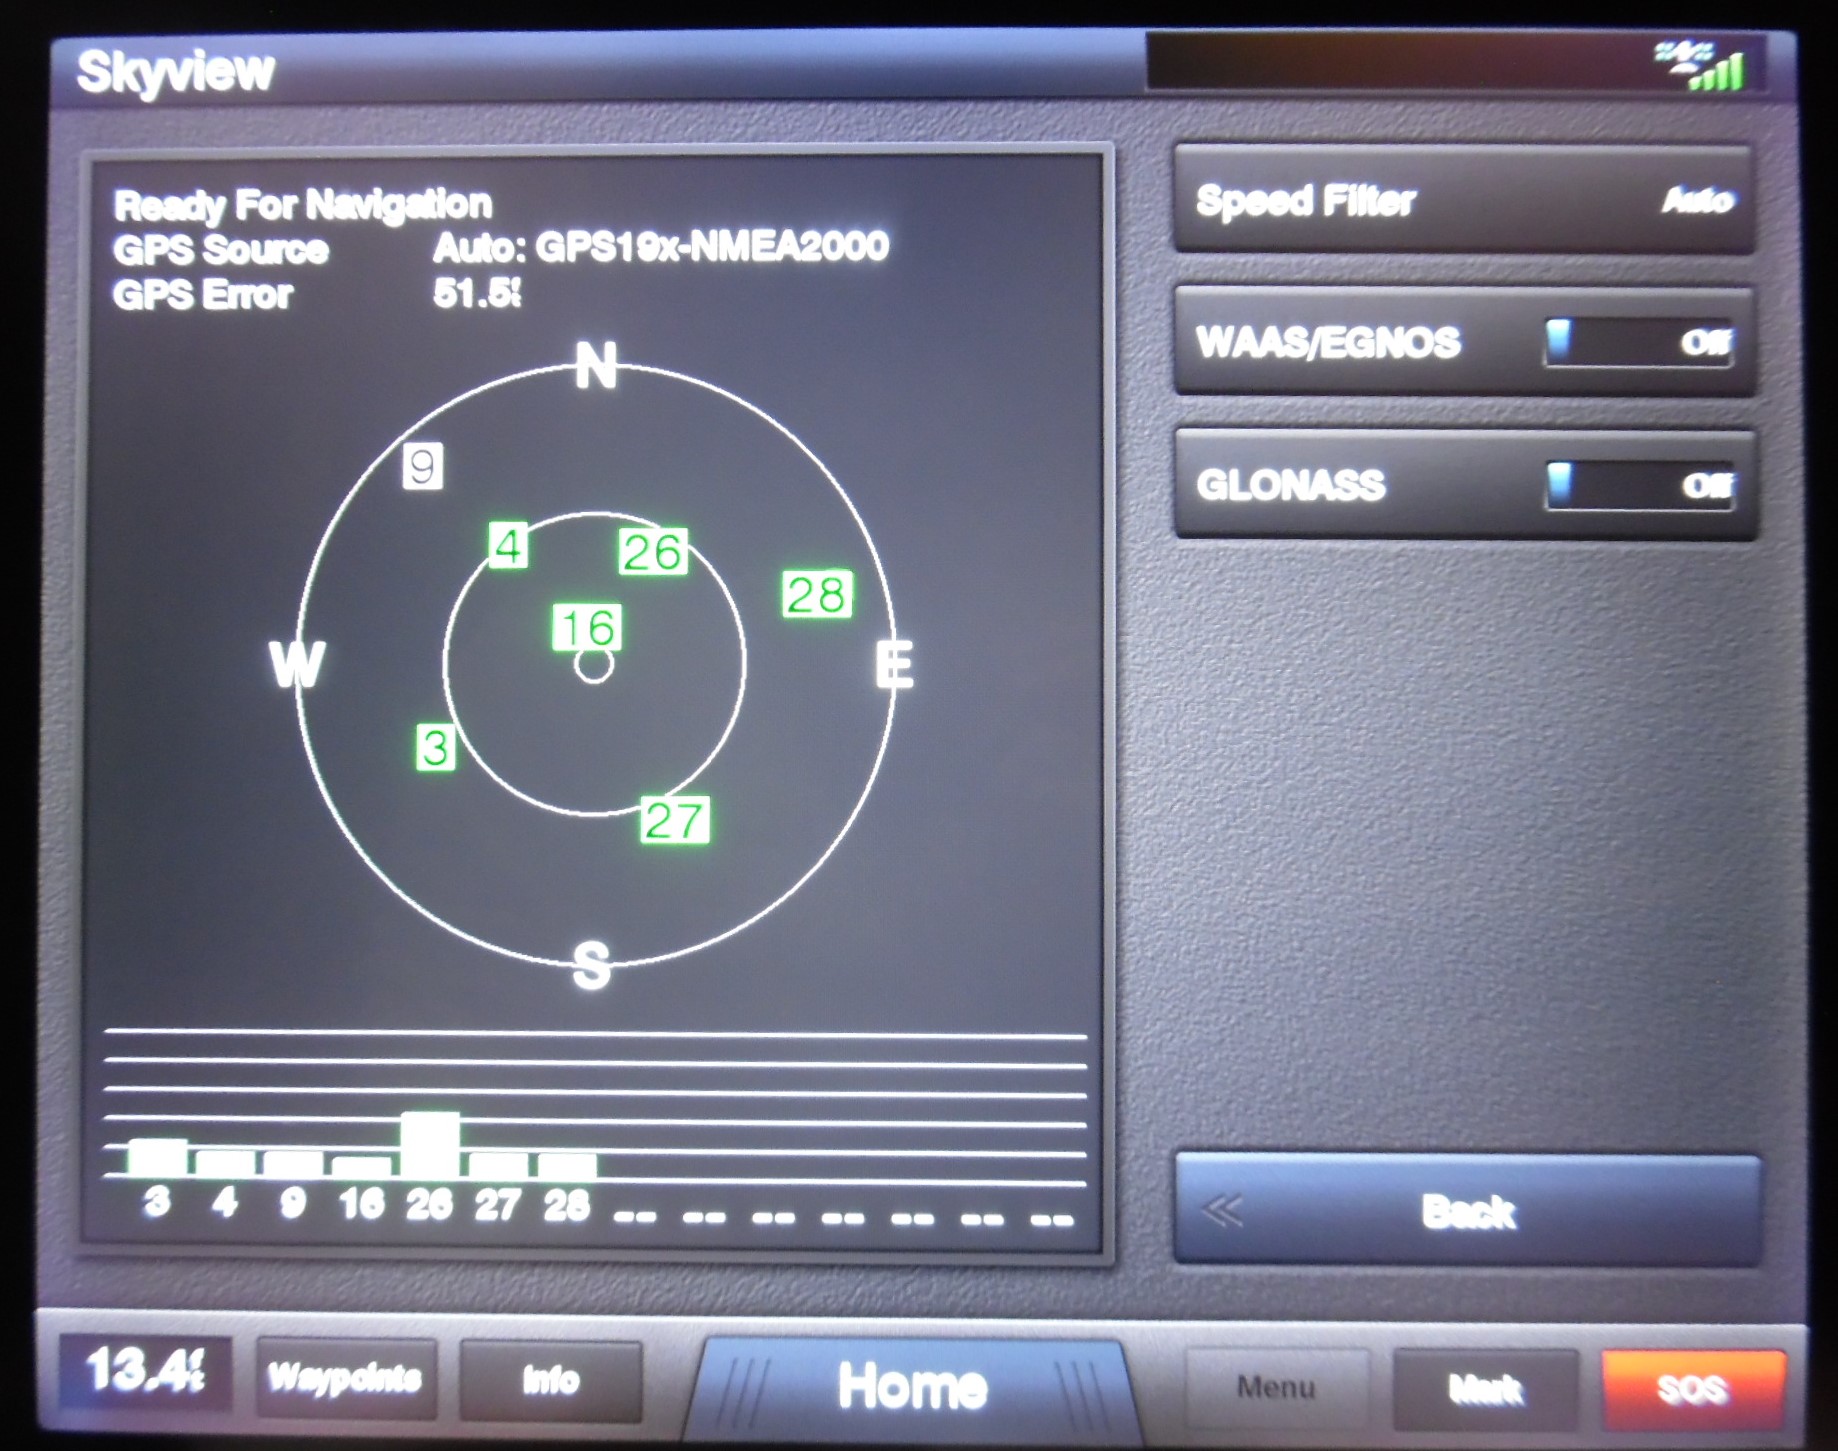Tap GPS signal strength icon in header
The height and width of the screenshot is (1451, 1838).
tap(1703, 66)
